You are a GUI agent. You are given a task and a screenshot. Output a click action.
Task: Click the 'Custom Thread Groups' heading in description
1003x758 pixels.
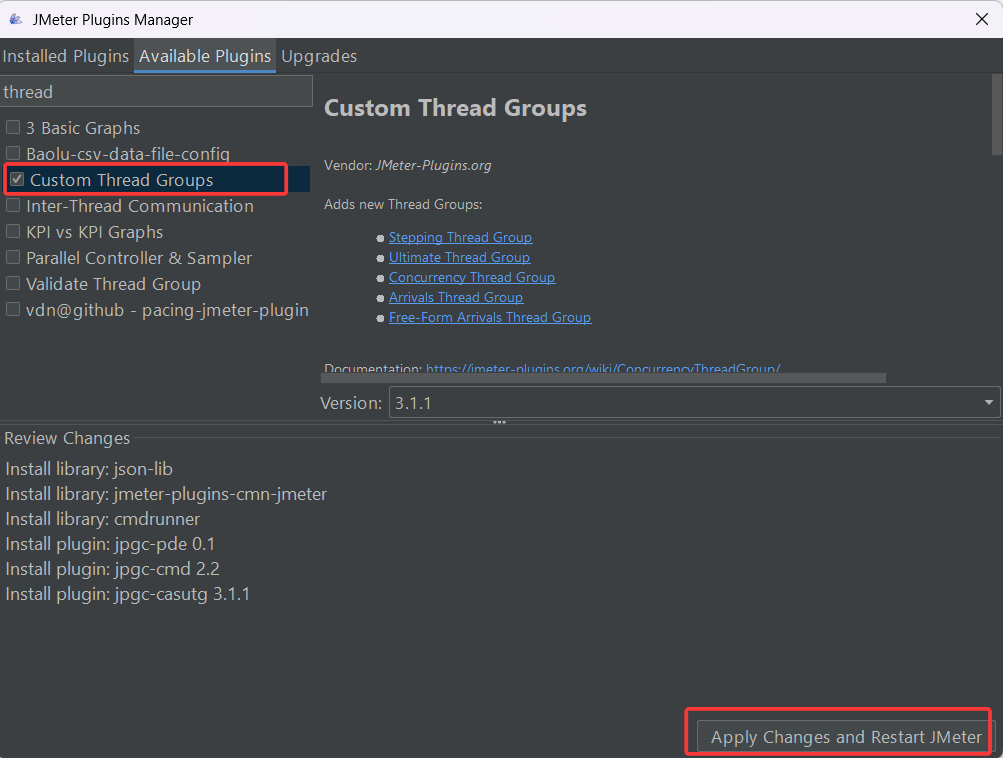455,108
